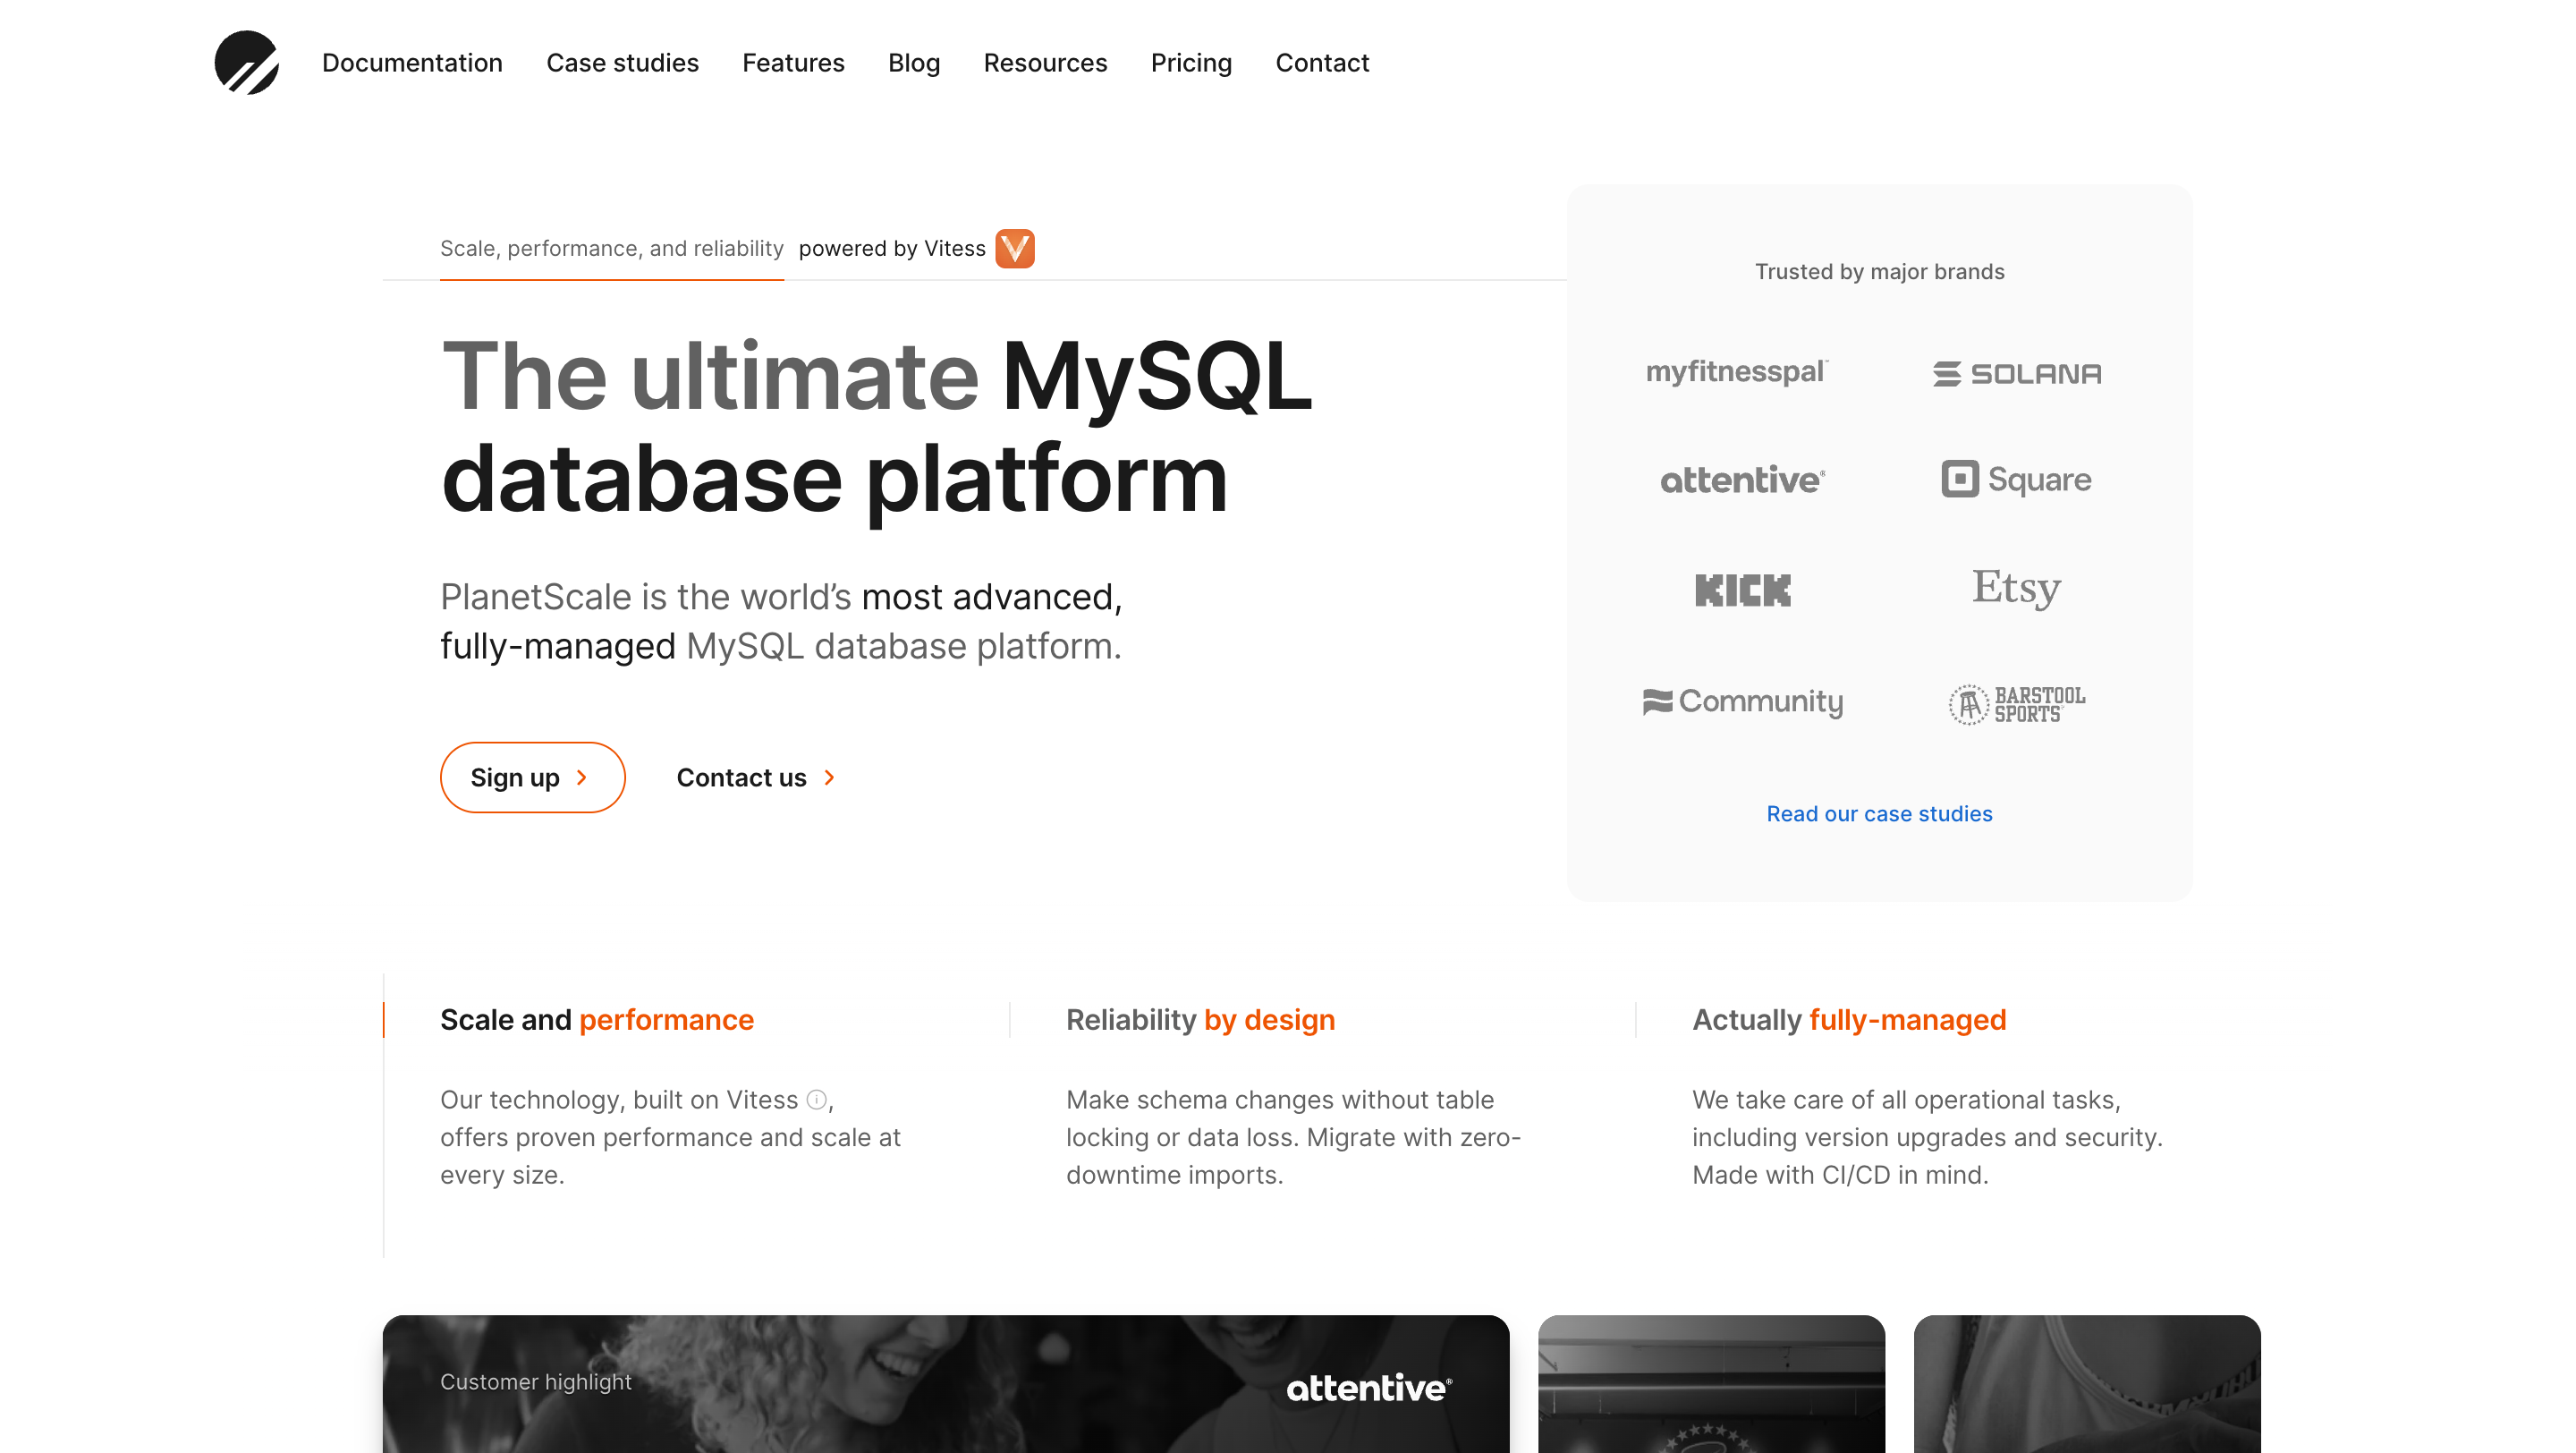The image size is (2576, 1453).
Task: Open the Resources navigation item
Action: point(1045,63)
